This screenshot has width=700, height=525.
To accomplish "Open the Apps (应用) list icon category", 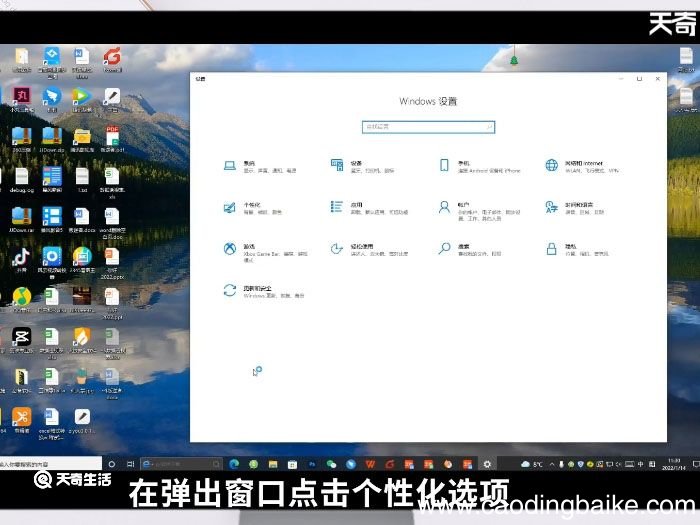I will 369,208.
